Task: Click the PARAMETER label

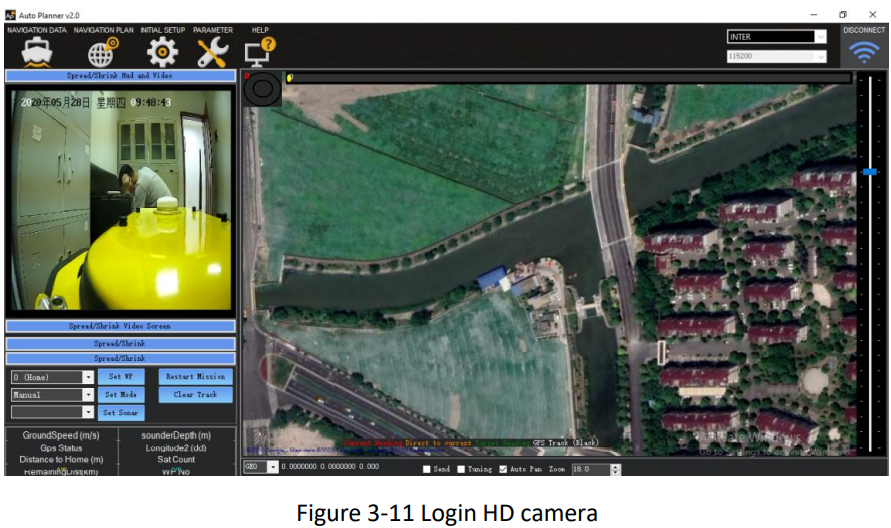Action: (x=213, y=30)
